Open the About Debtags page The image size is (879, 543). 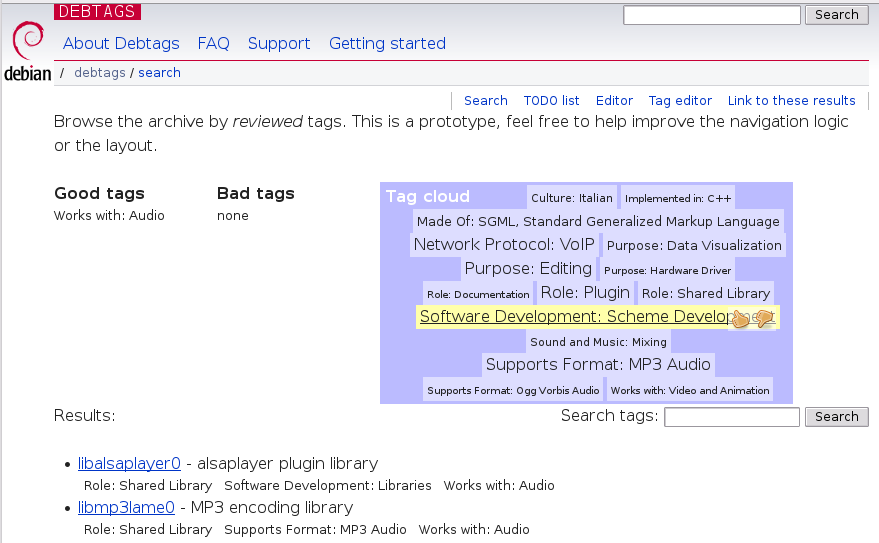[x=121, y=43]
